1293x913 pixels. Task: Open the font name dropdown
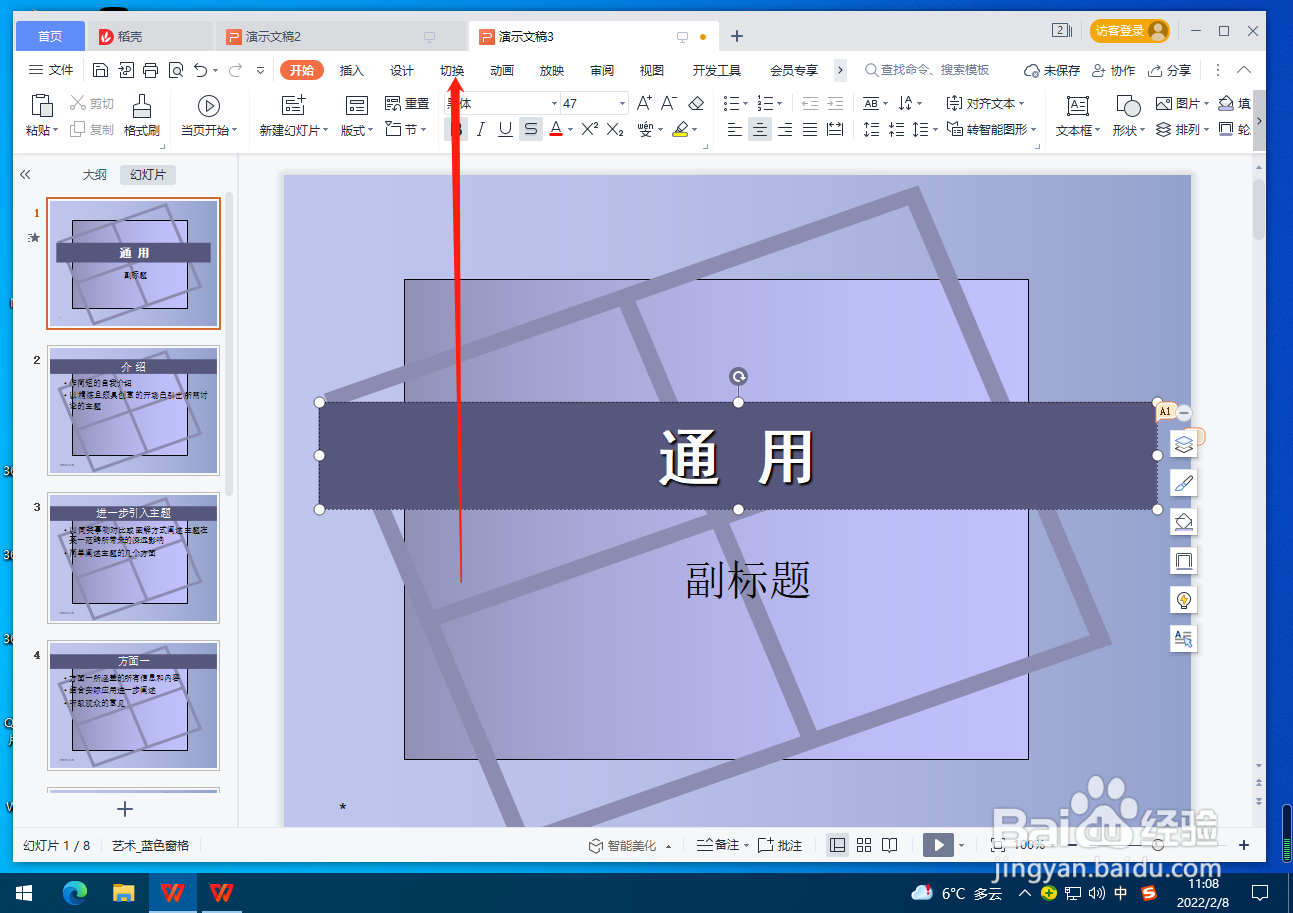coord(554,103)
